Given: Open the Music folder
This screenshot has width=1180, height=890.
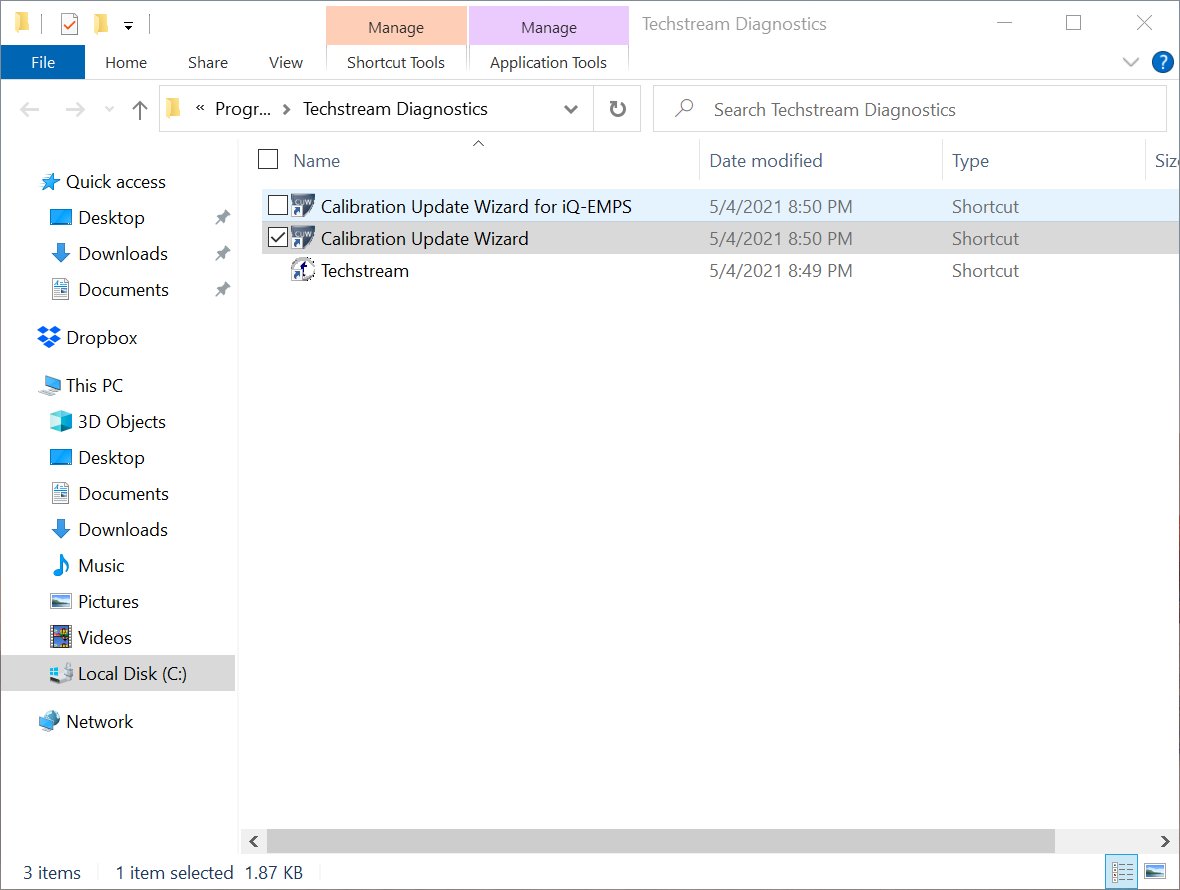Looking at the screenshot, I should (101, 567).
